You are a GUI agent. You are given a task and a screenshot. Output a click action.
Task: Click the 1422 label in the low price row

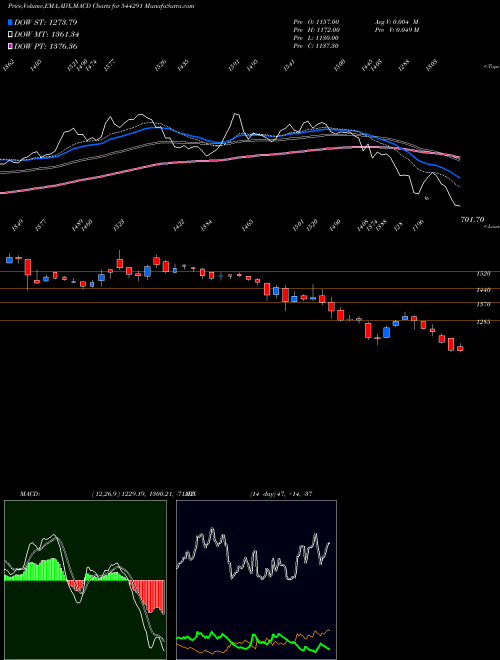click(178, 226)
